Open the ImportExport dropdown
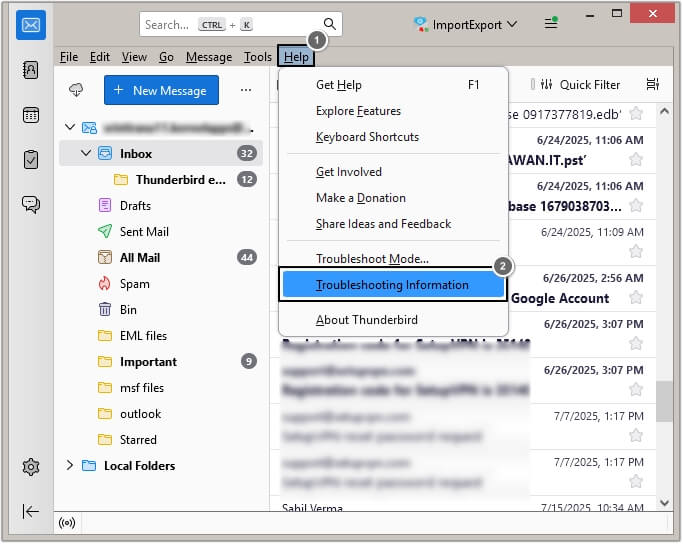This screenshot has height=544, width=683. tap(465, 24)
